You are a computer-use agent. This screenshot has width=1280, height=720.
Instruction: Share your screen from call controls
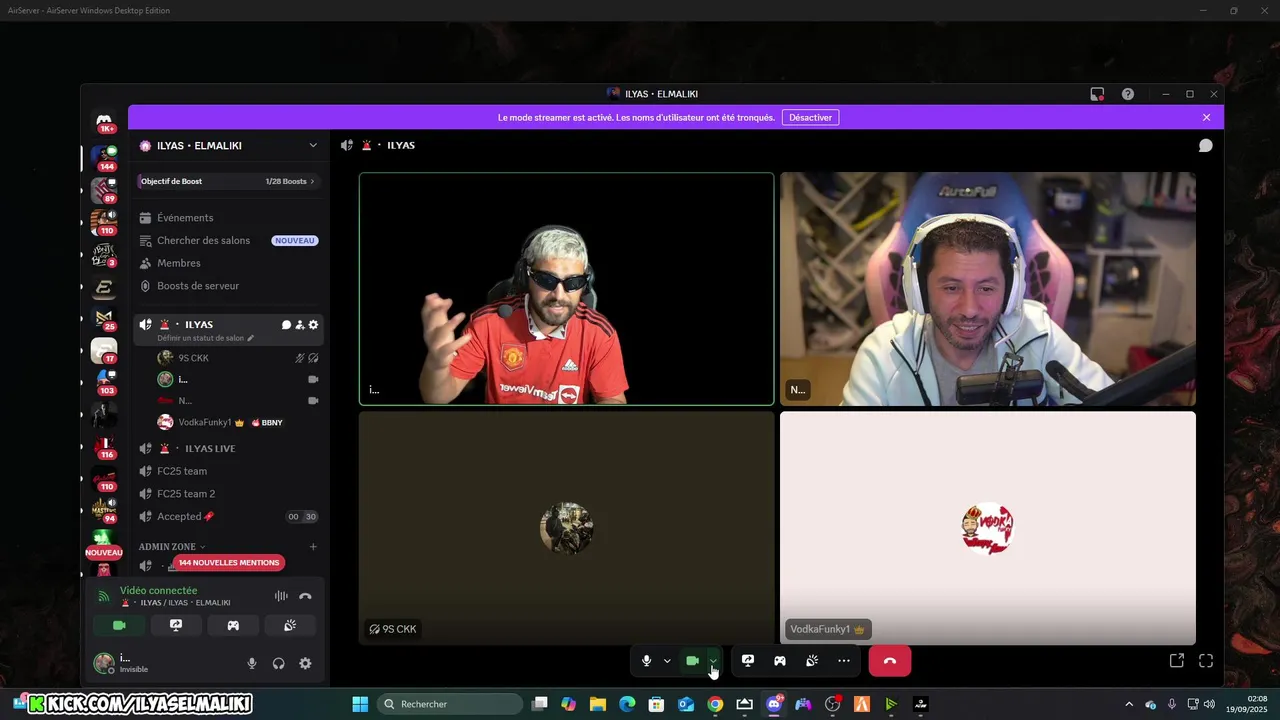point(747,661)
